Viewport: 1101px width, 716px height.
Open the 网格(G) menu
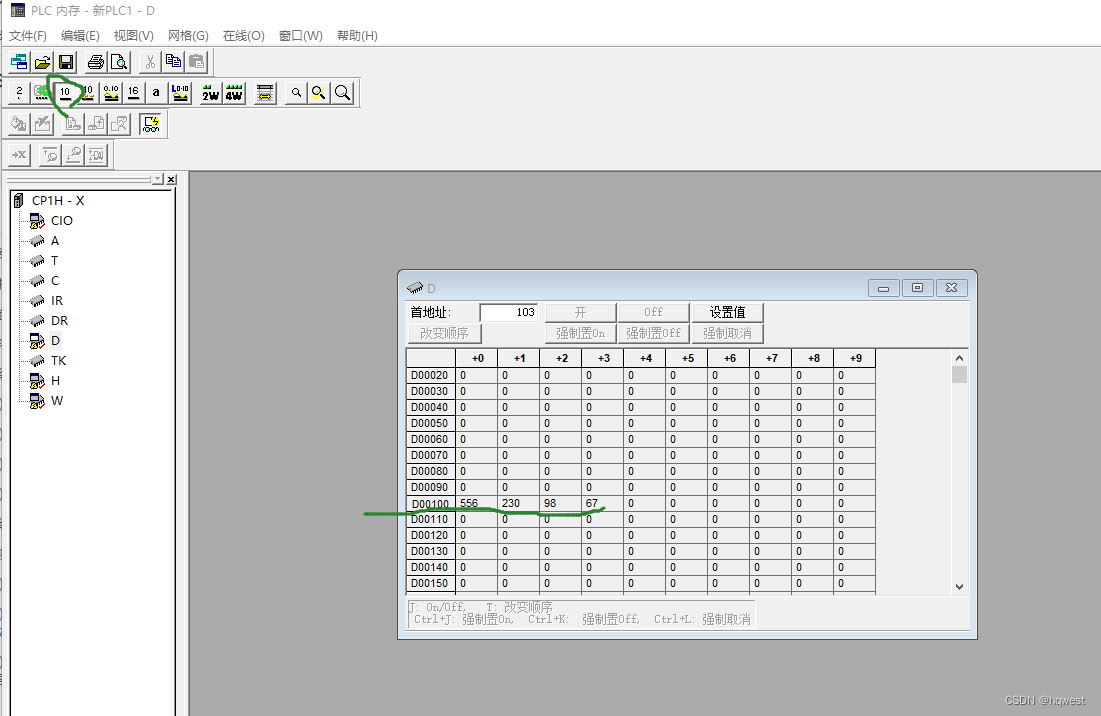coord(188,36)
